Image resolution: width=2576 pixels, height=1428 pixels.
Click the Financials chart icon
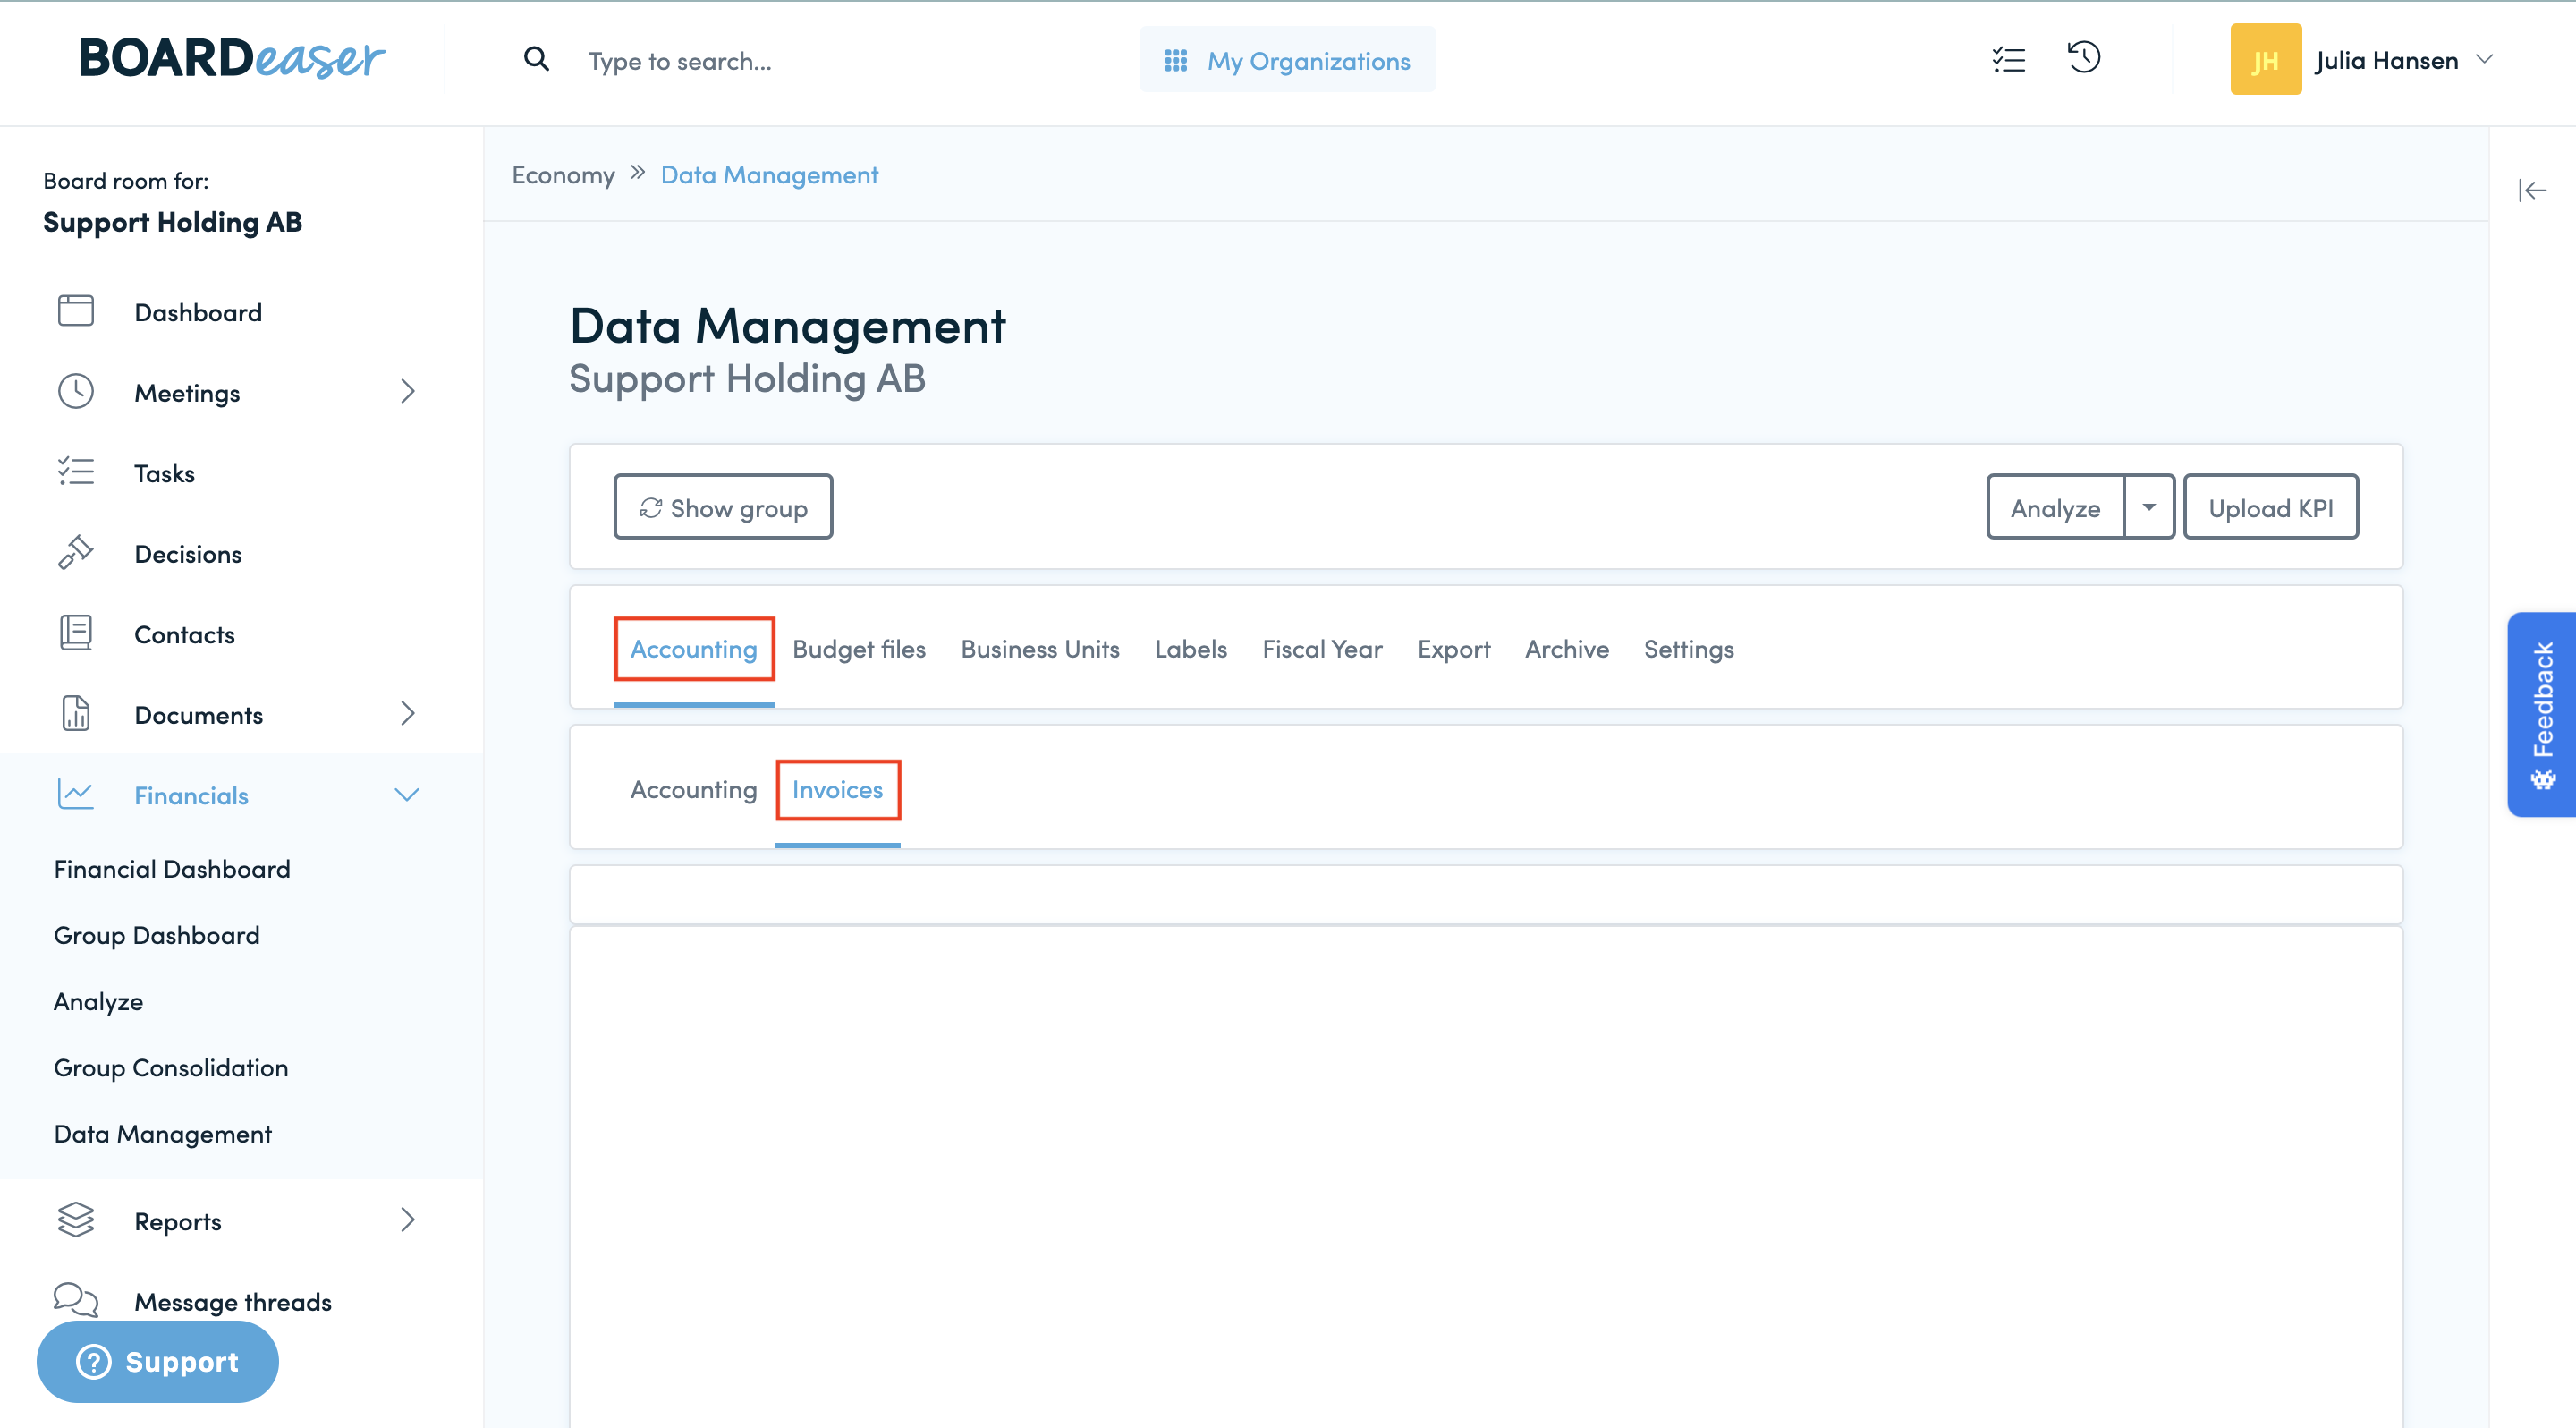75,794
